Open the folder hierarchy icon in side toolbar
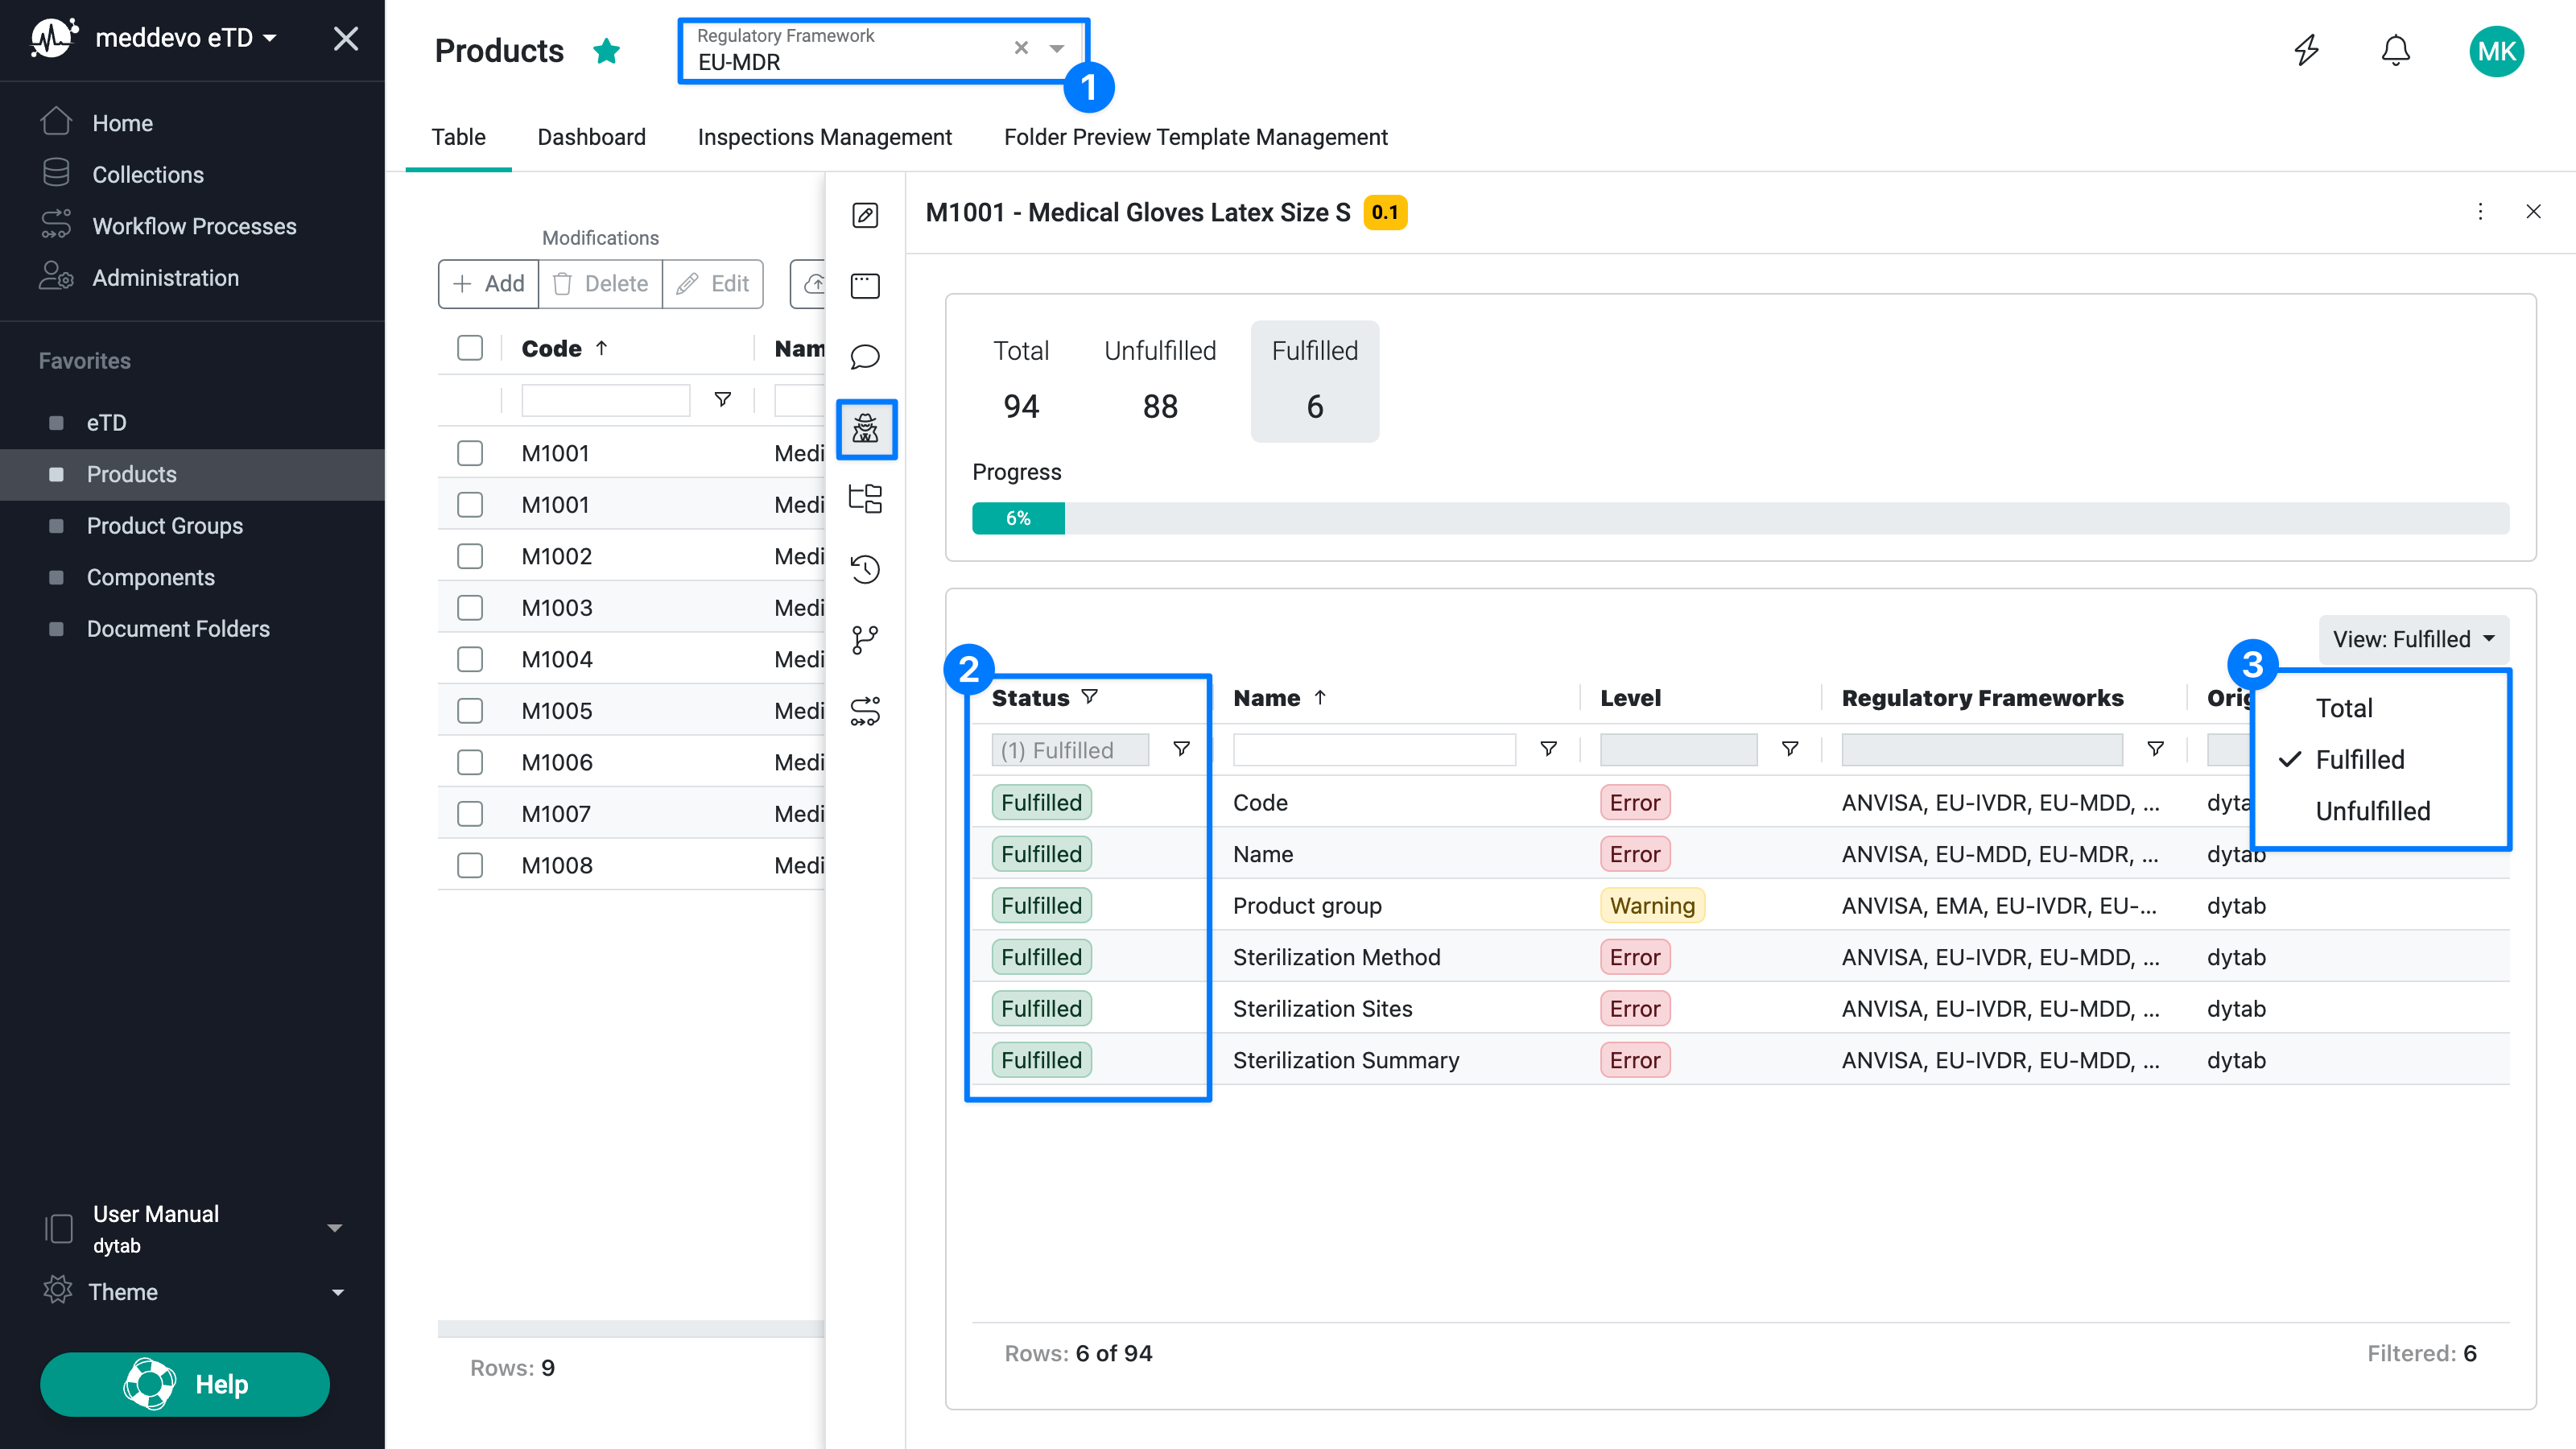Screen dimensions: 2576x1449 (x=864, y=498)
